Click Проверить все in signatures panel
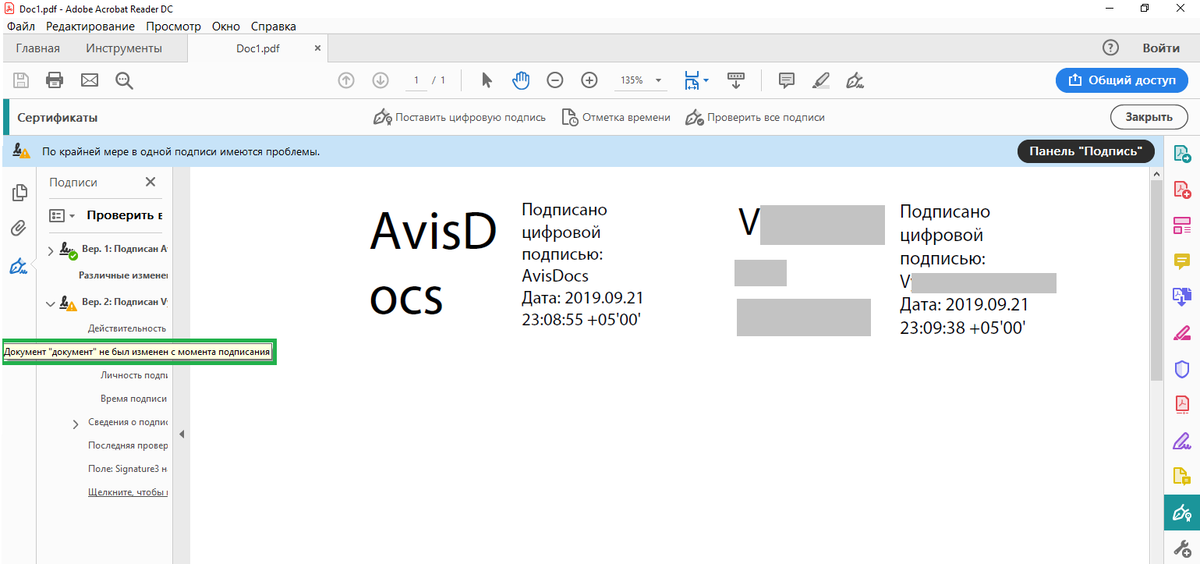The width and height of the screenshot is (1200, 564). (x=124, y=215)
